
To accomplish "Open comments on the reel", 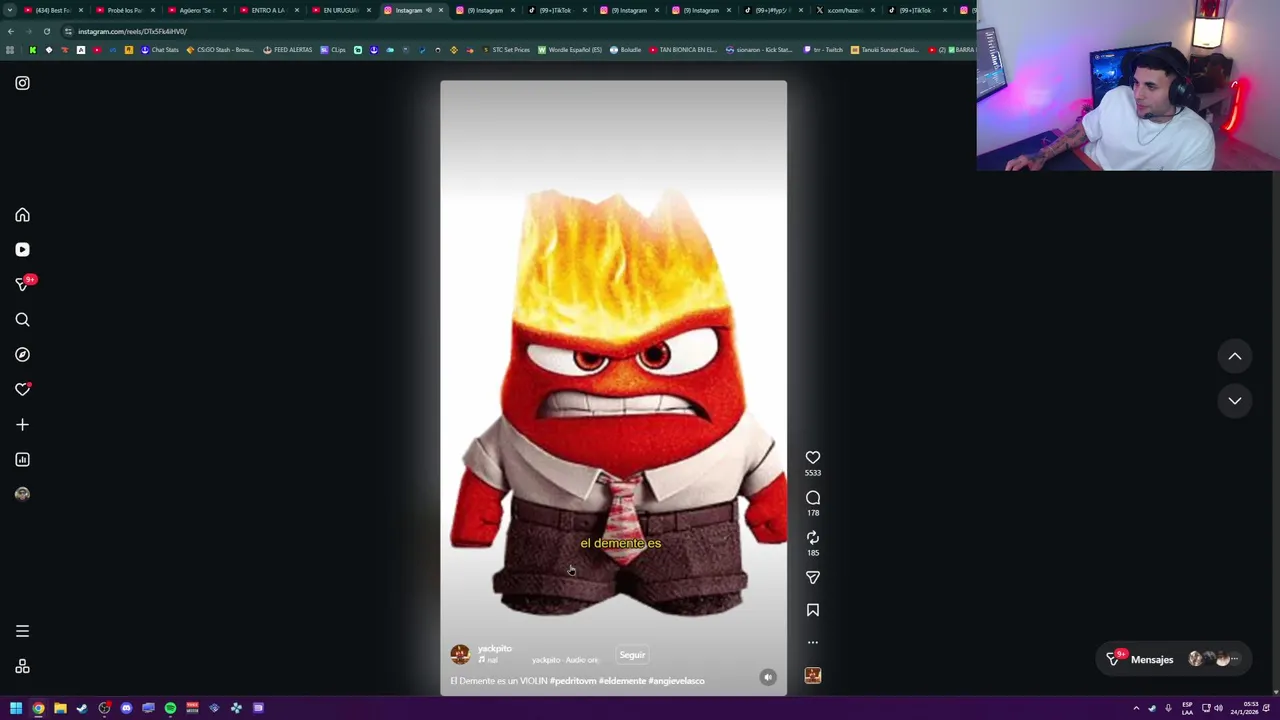I will 813,498.
